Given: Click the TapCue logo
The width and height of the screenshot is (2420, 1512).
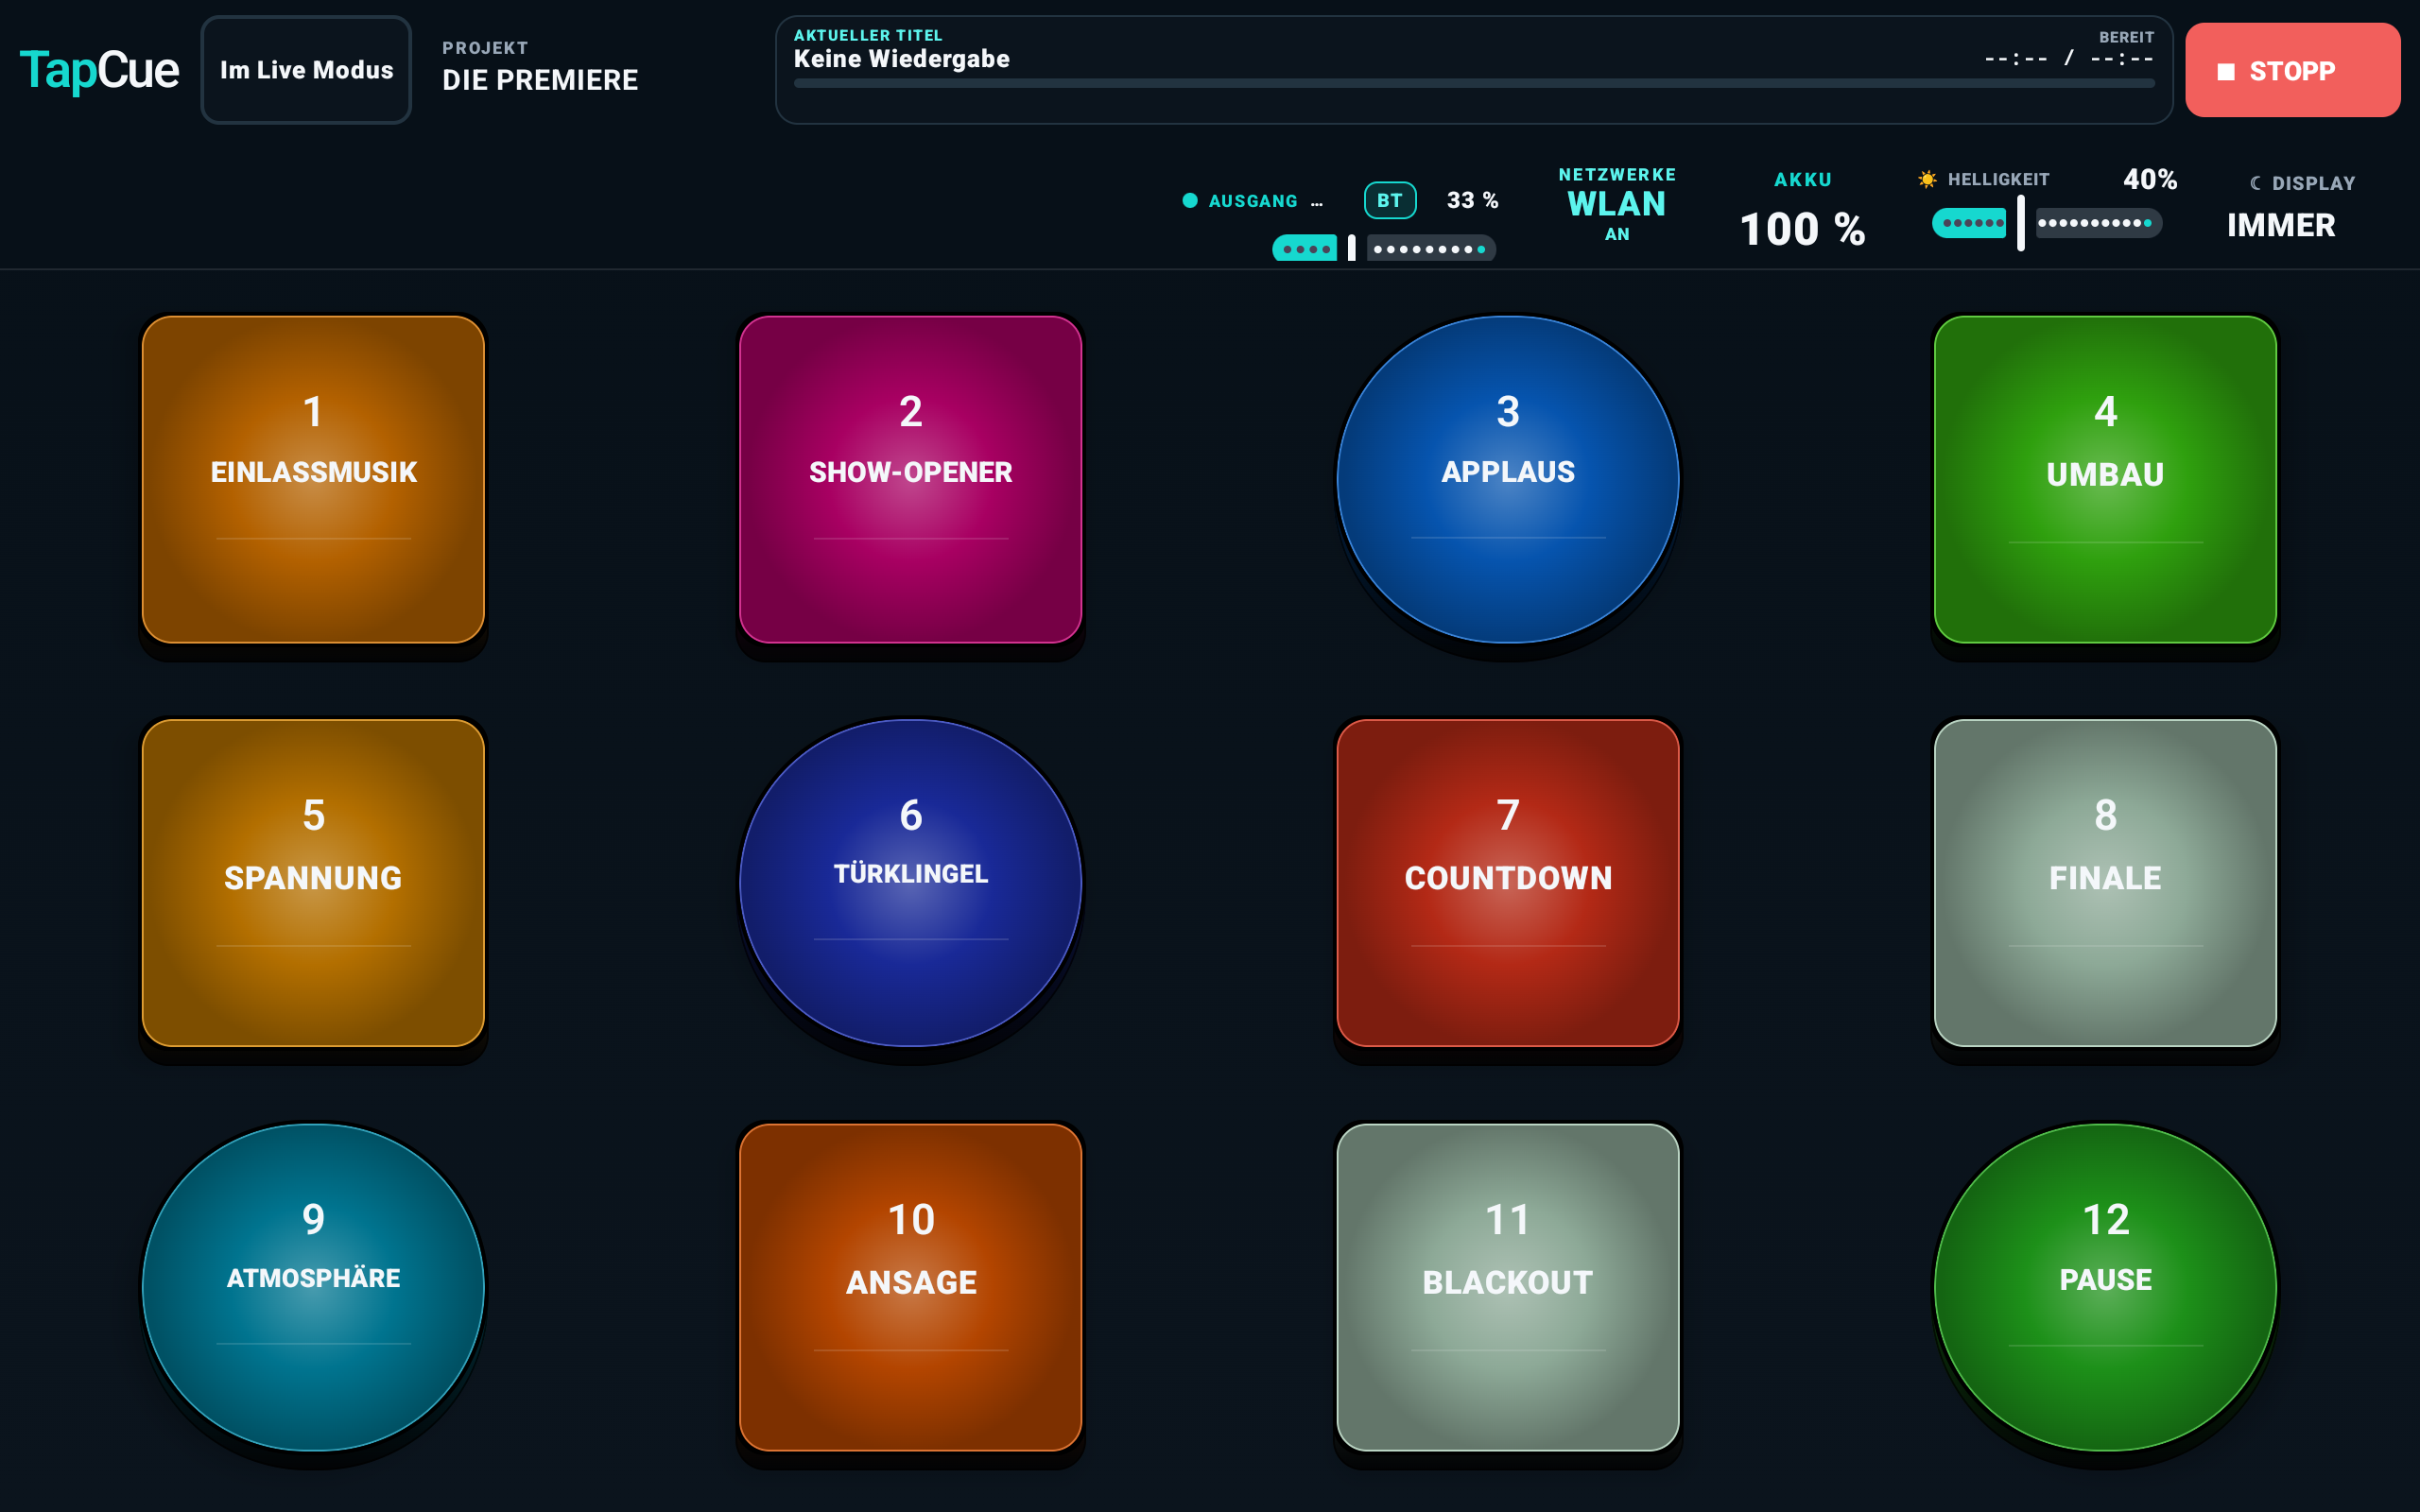Looking at the screenshot, I should pos(99,70).
